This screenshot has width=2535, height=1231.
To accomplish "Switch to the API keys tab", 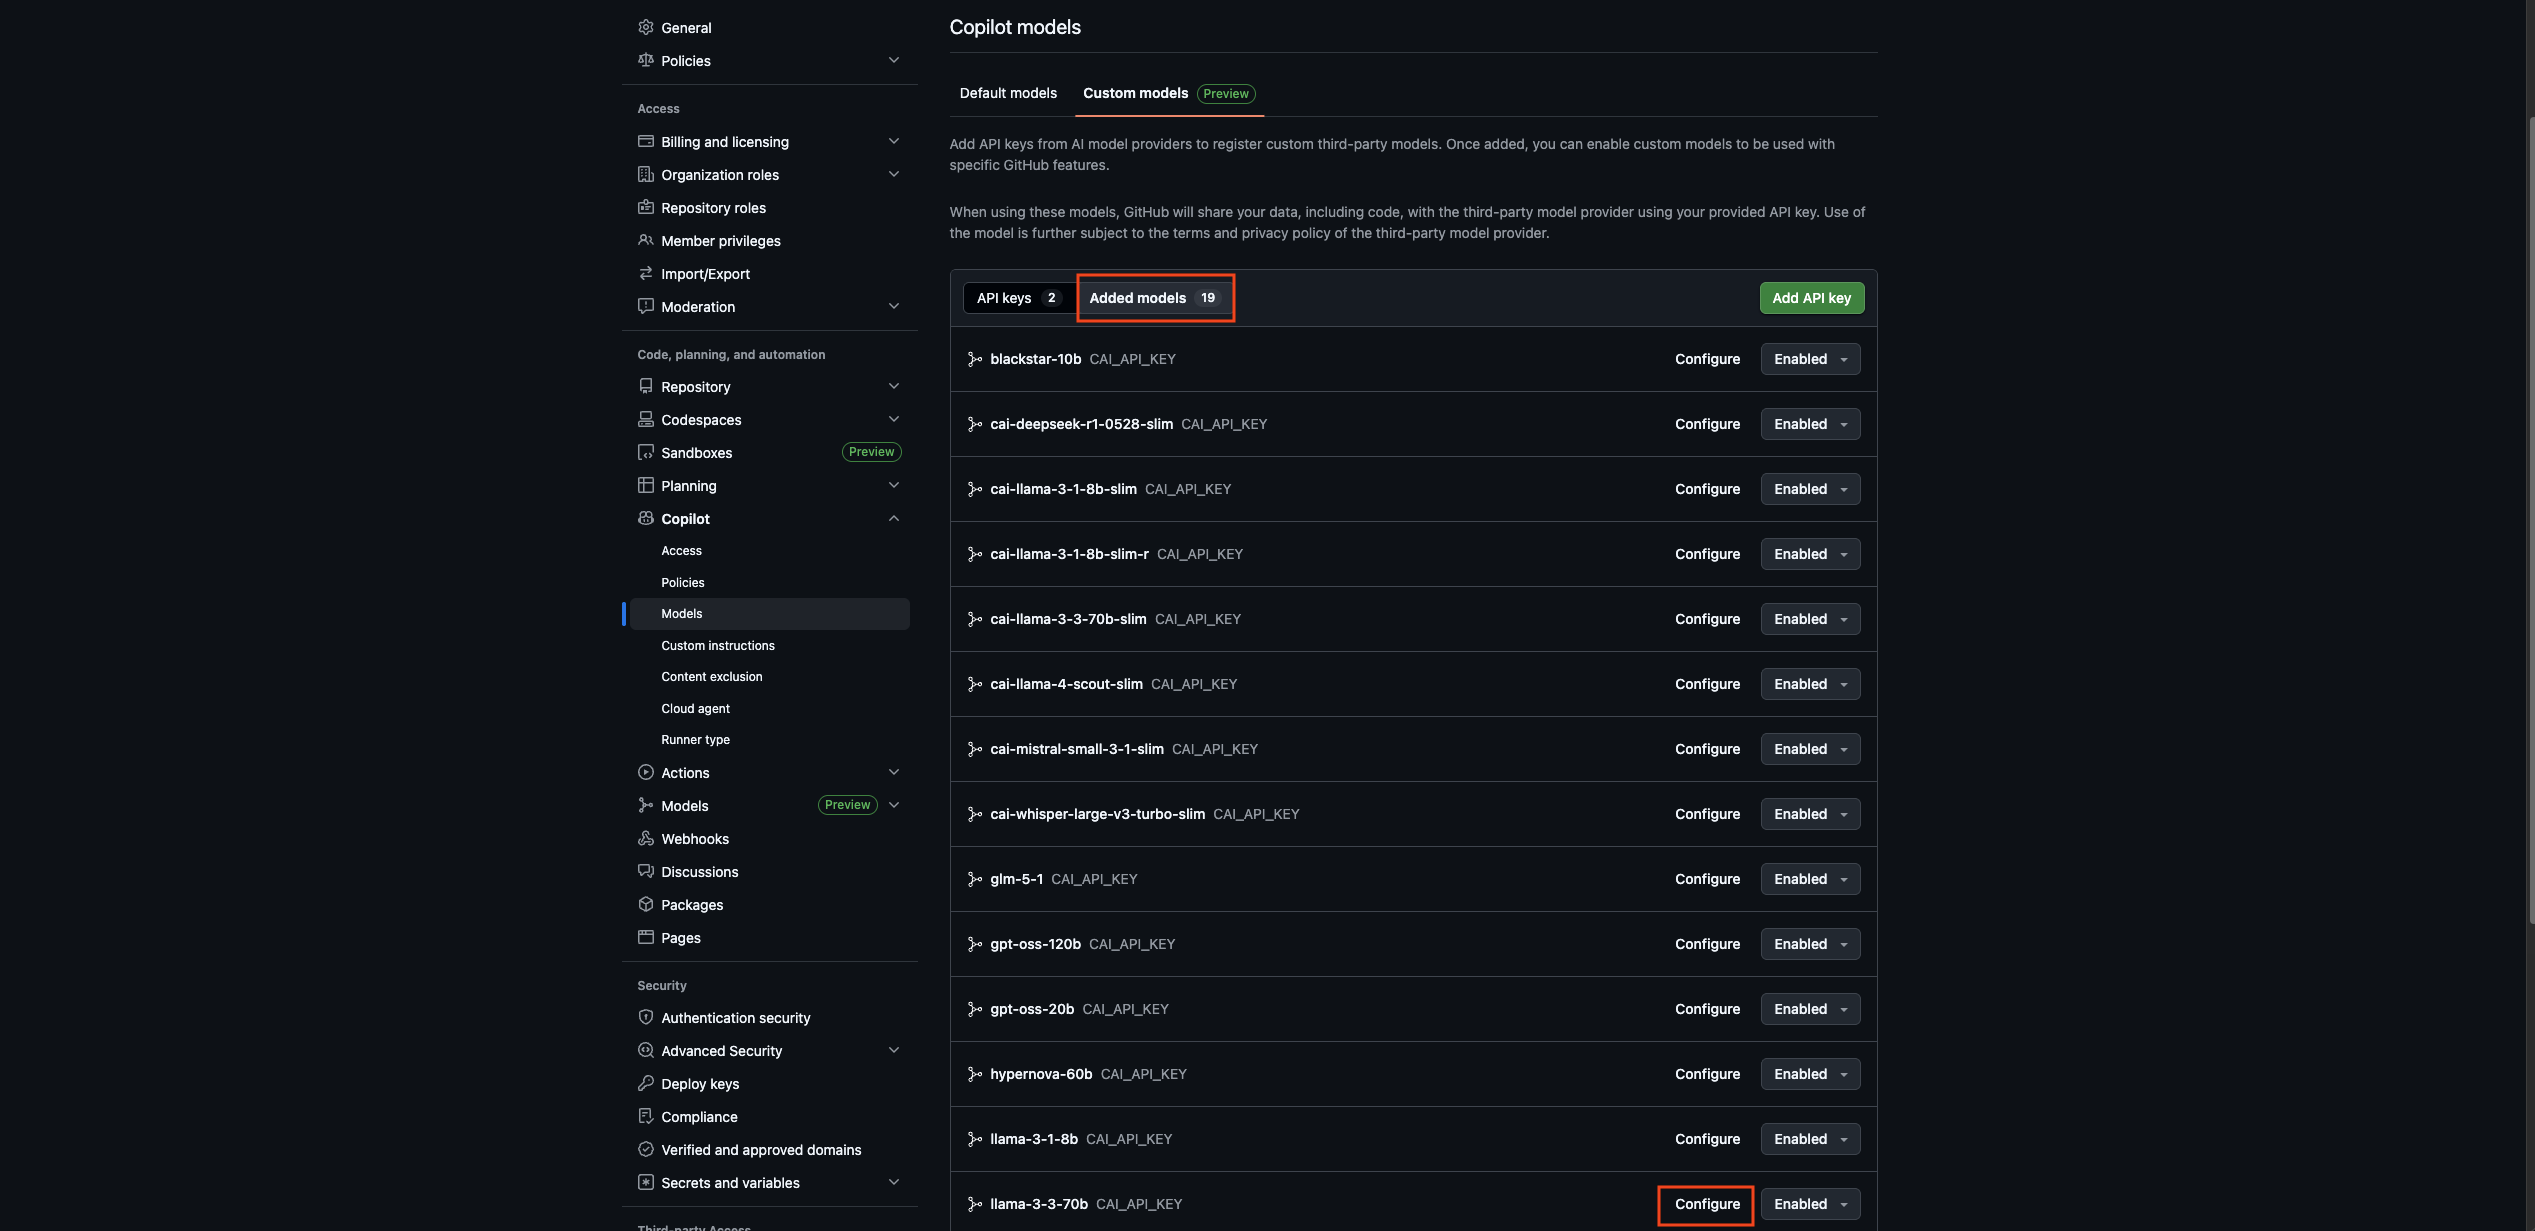I will (x=1018, y=298).
